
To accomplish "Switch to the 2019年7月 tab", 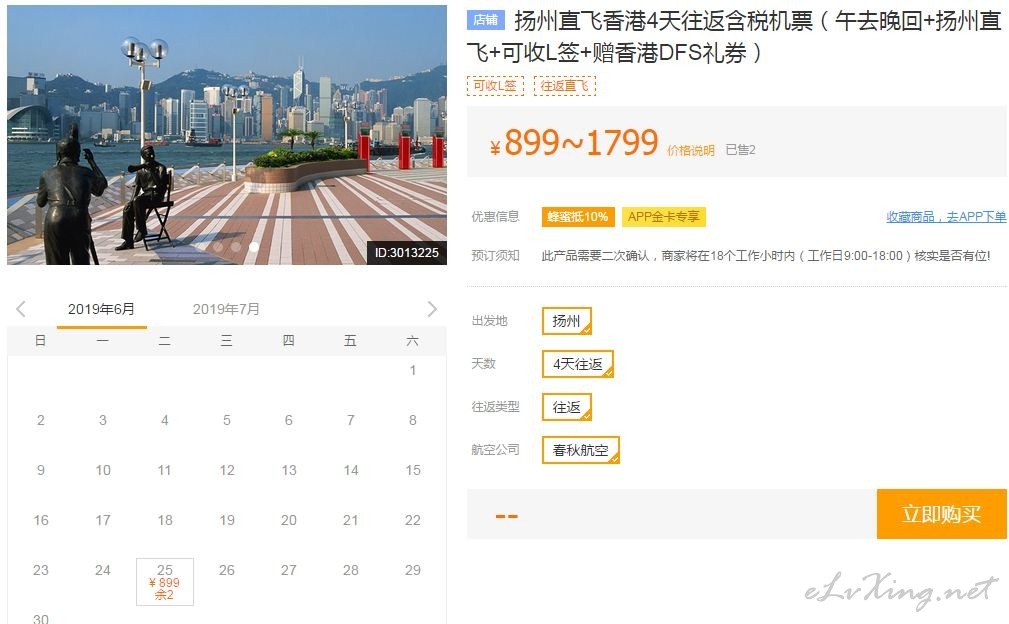I will pos(227,309).
